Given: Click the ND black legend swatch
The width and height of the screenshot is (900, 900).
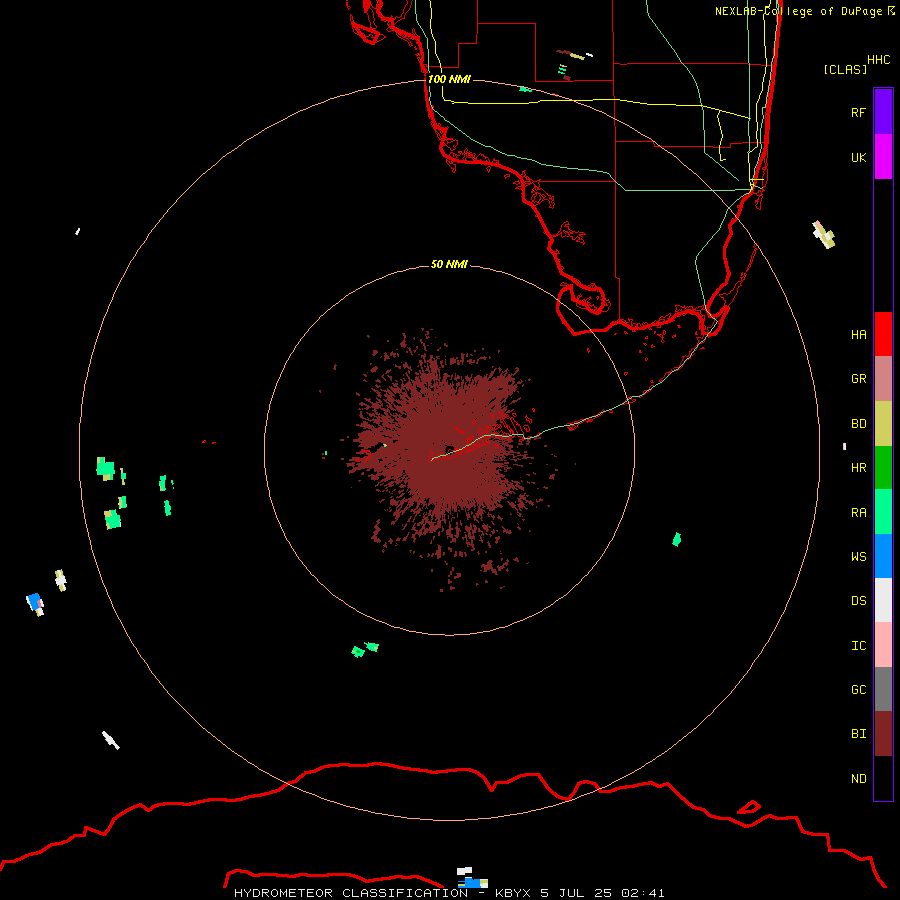Looking at the screenshot, I should click(883, 778).
